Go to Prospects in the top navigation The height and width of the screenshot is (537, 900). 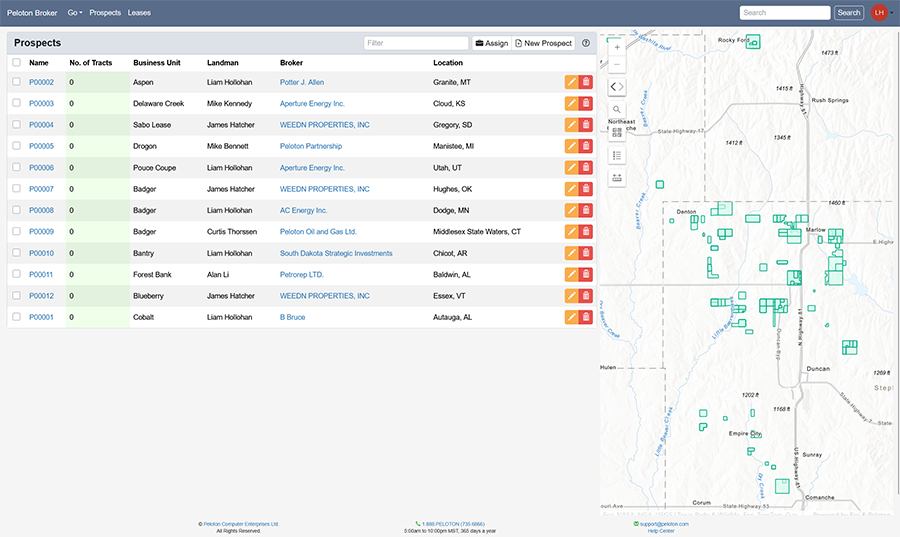[105, 13]
